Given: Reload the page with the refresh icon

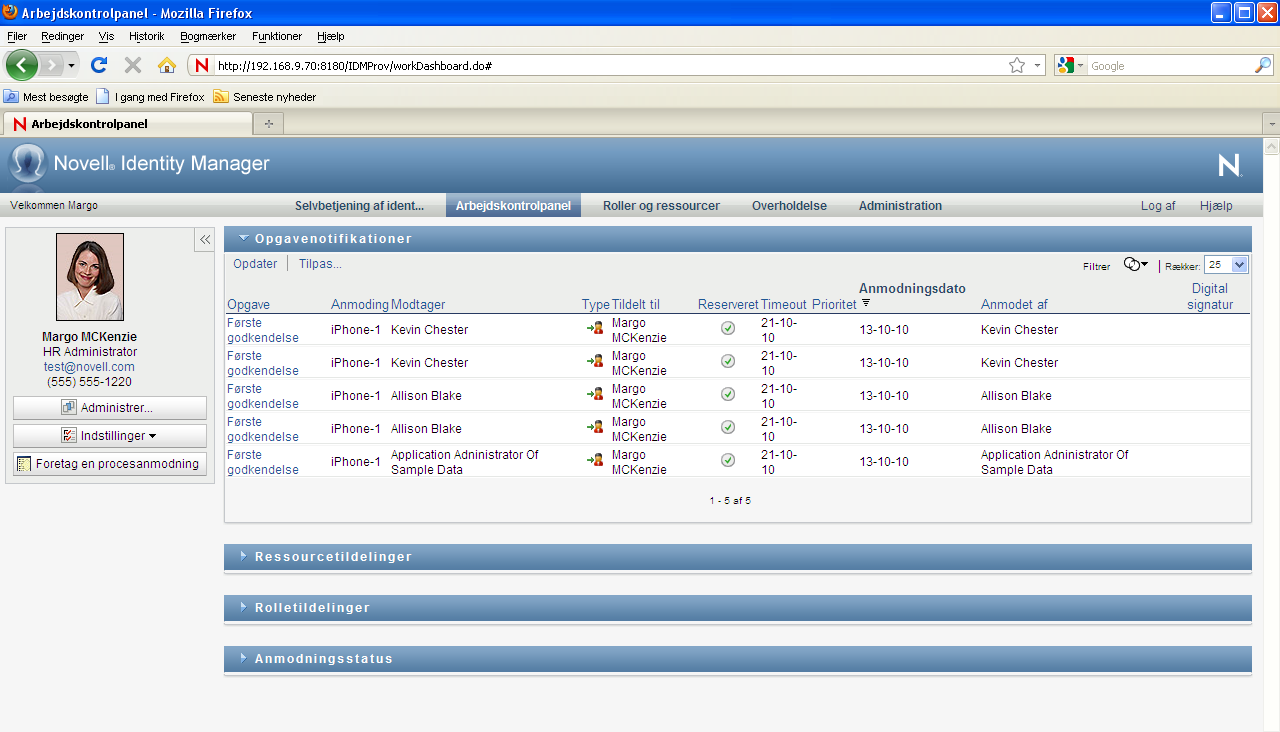Looking at the screenshot, I should click(99, 65).
